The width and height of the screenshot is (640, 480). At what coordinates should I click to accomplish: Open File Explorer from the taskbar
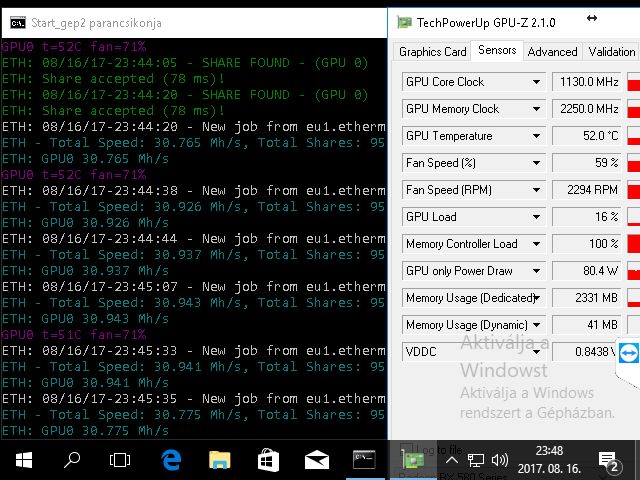pyautogui.click(x=220, y=460)
